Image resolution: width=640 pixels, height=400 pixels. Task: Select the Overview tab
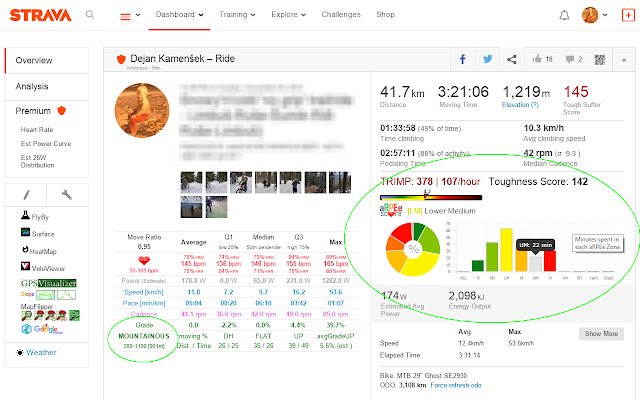(47, 60)
